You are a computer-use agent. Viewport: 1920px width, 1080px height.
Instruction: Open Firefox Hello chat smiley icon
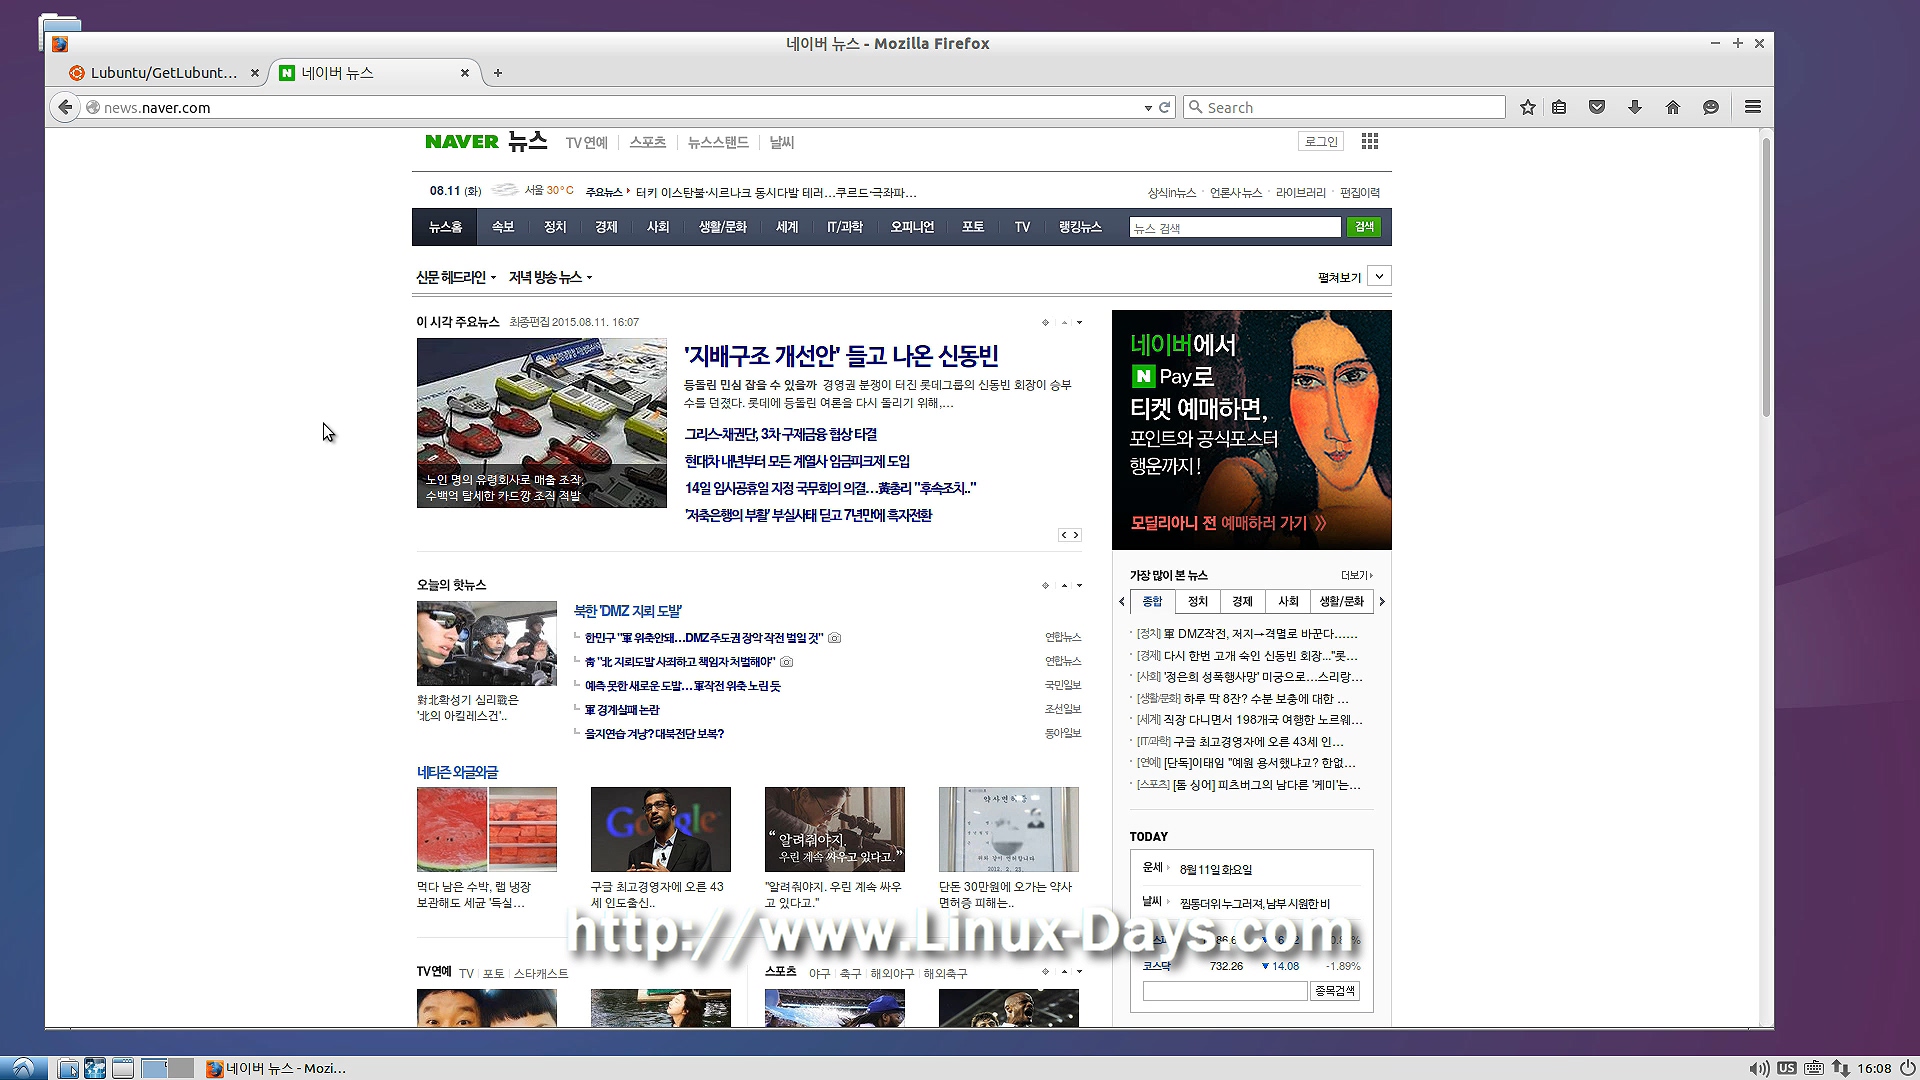(1711, 107)
